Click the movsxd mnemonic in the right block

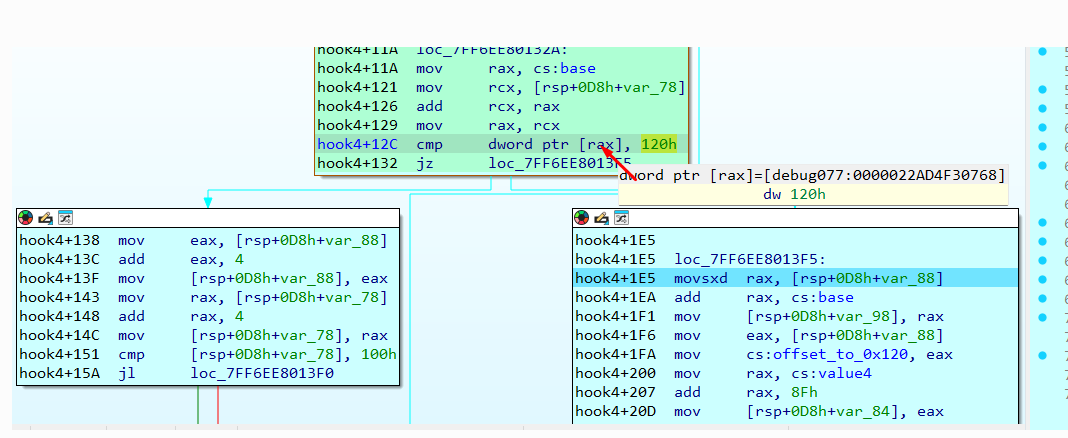pos(700,278)
